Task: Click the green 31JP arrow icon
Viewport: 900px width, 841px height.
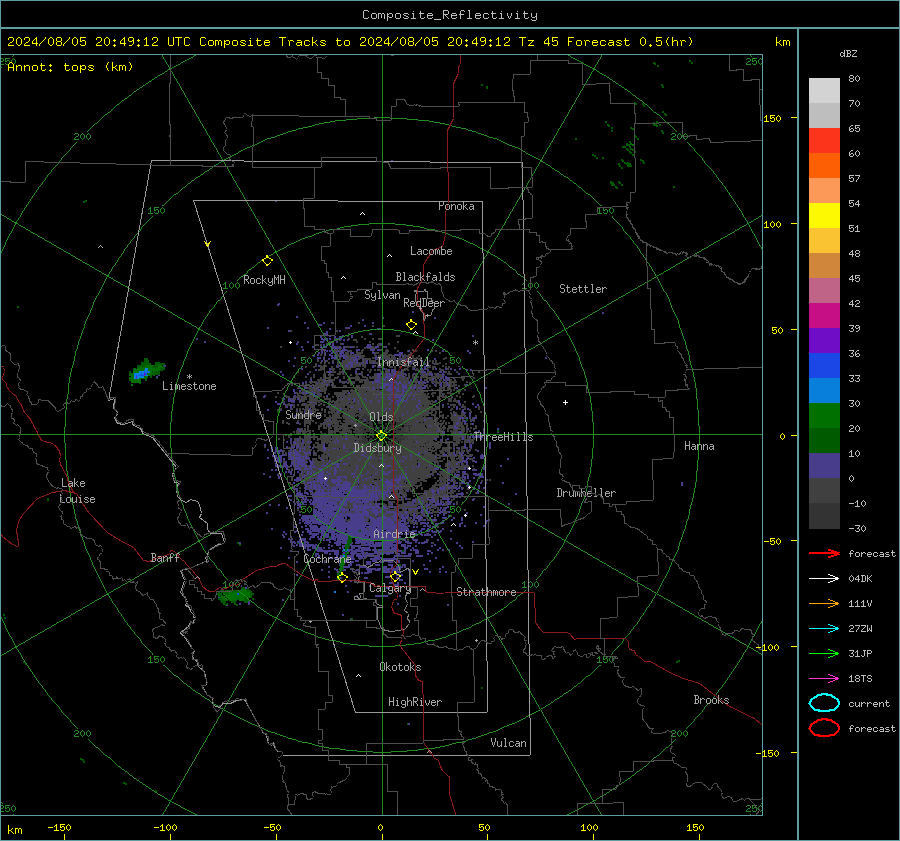Action: [824, 653]
